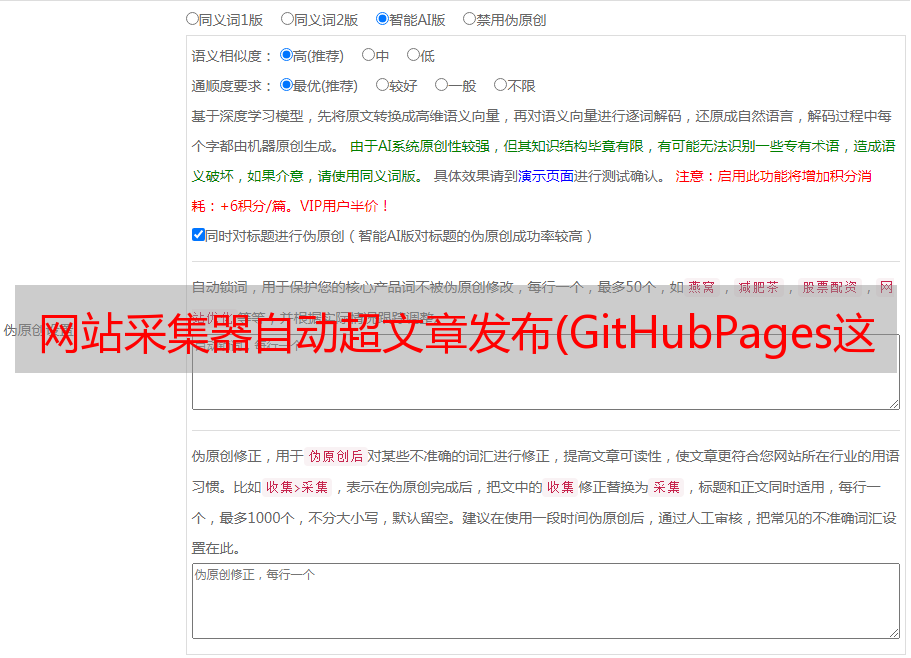Set 语义相似度 to 高(推荐)
Screen dimensions: 911x658
point(286,55)
